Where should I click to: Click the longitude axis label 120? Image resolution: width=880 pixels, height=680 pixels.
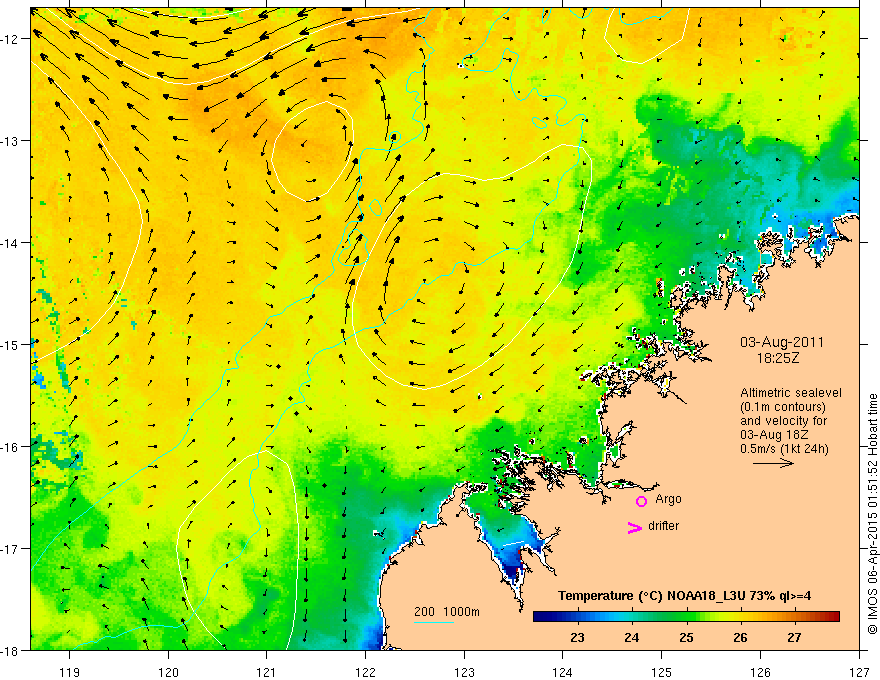pyautogui.click(x=168, y=672)
